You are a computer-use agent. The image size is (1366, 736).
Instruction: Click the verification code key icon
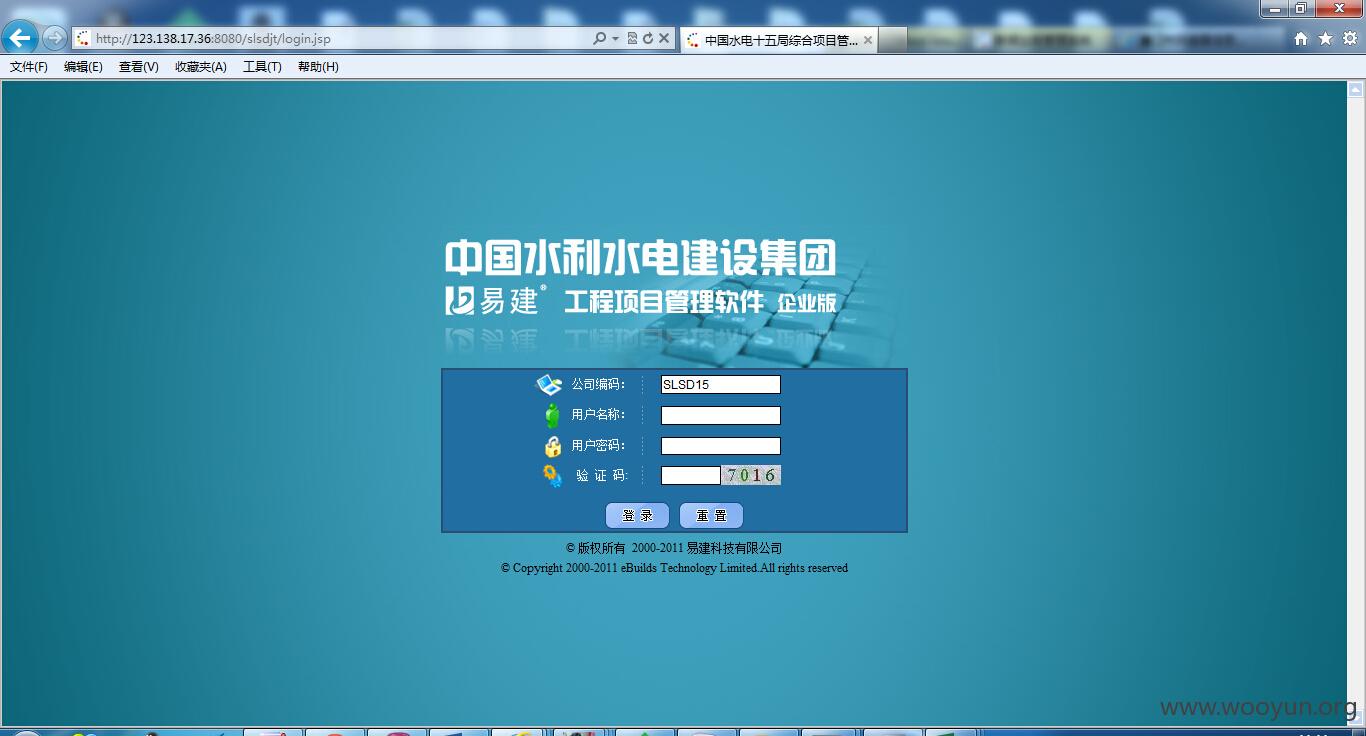[x=552, y=476]
